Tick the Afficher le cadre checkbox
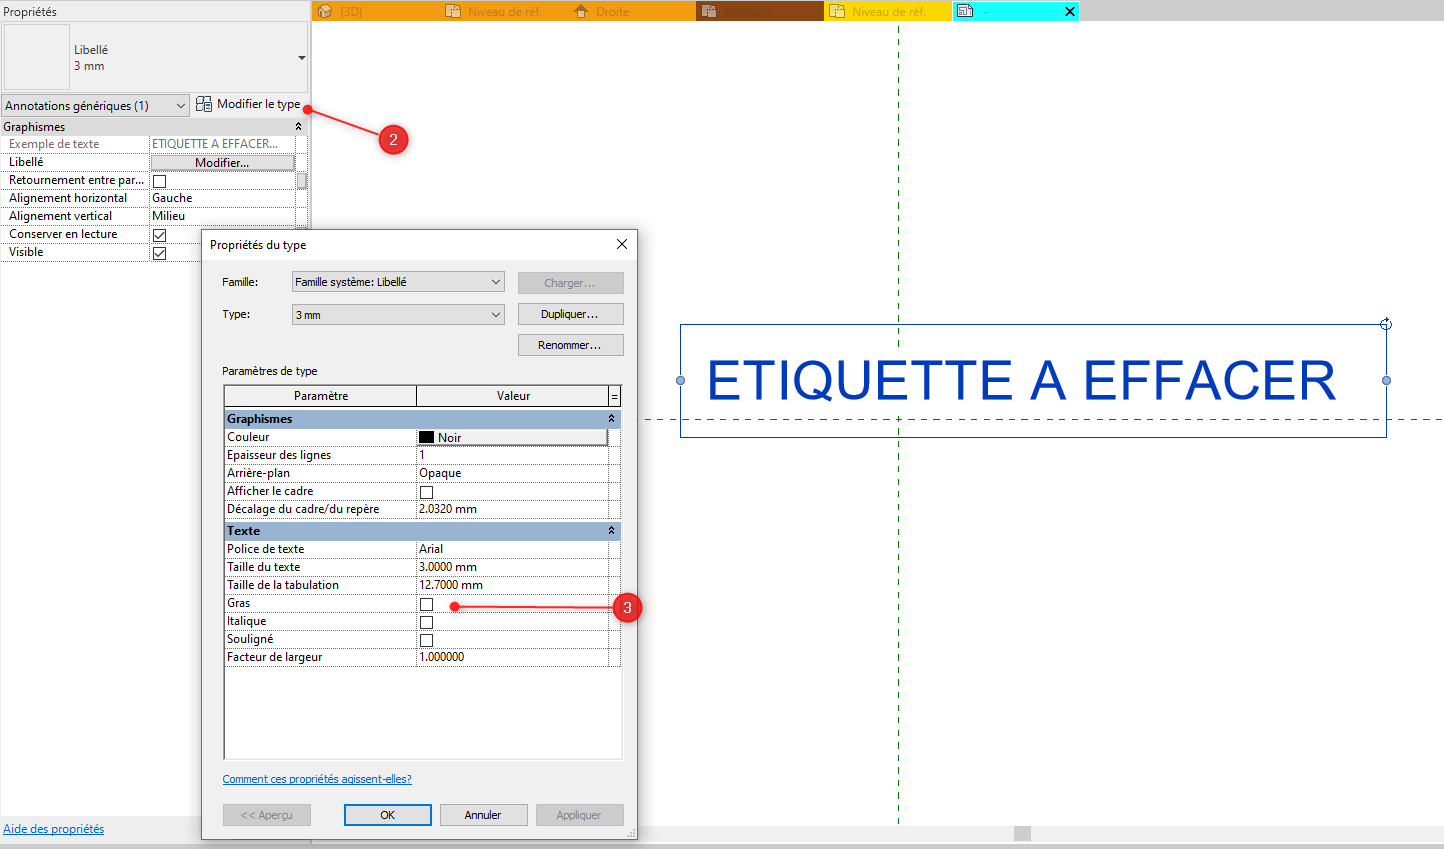The width and height of the screenshot is (1444, 849). tap(427, 492)
